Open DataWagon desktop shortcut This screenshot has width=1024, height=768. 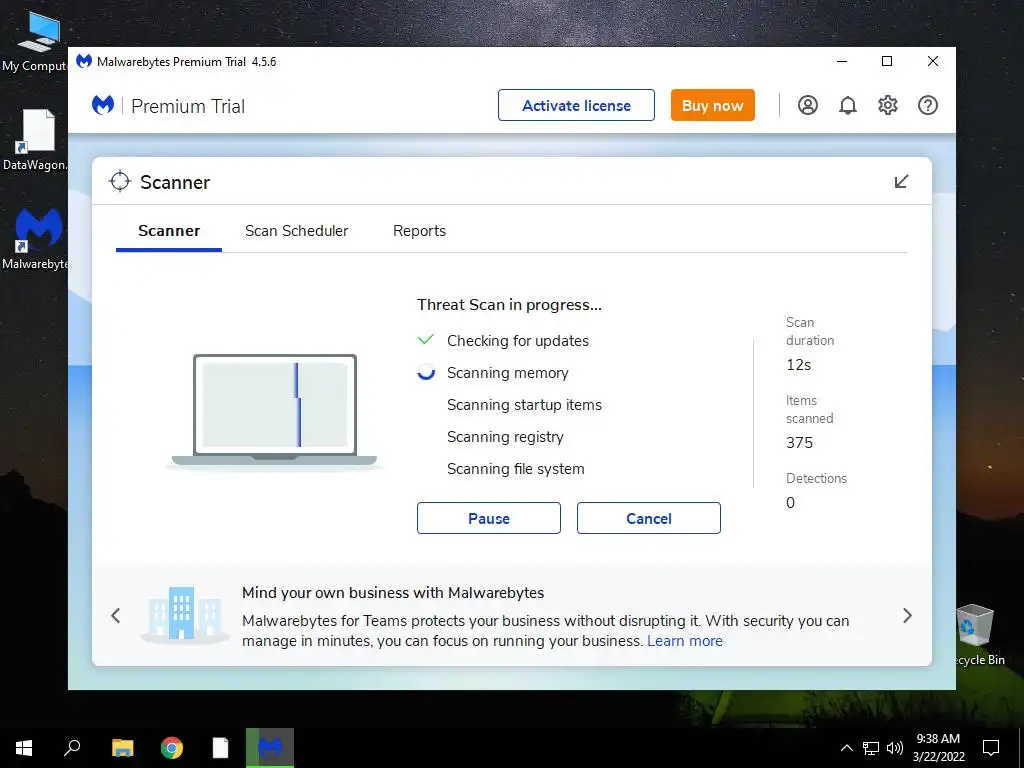click(34, 140)
